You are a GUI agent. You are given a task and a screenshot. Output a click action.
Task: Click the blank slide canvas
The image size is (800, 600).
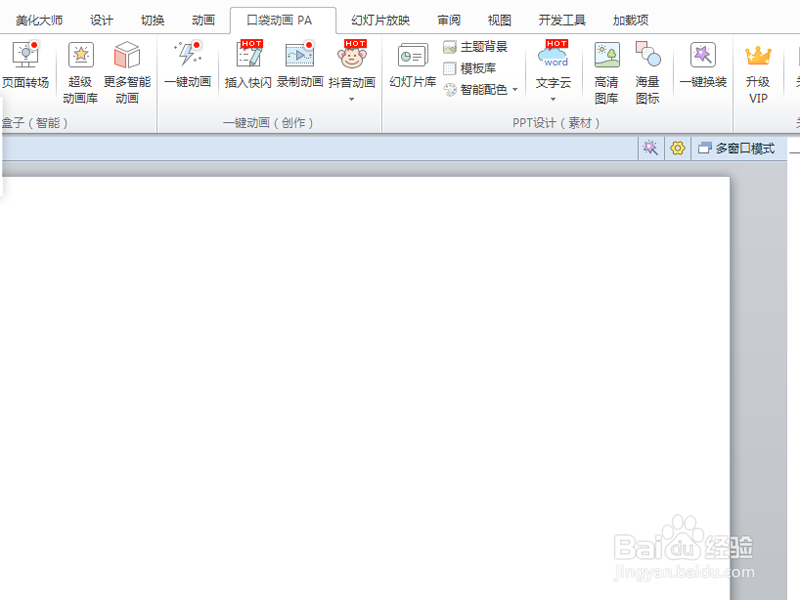[x=365, y=388]
